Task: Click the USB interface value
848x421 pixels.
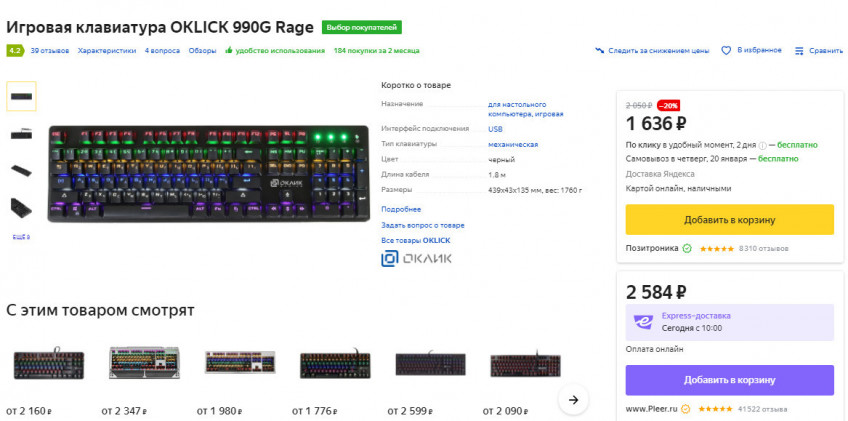Action: pyautogui.click(x=495, y=129)
